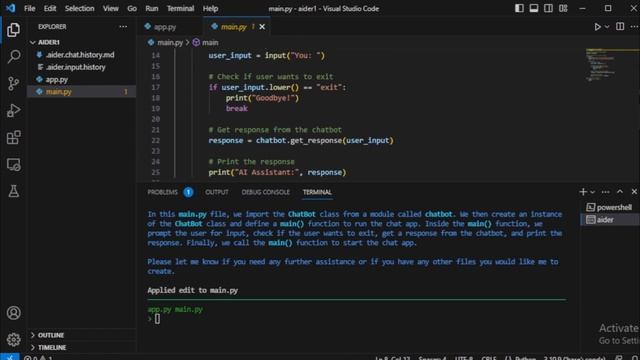Open the Manage gear icon
Image resolution: width=640 pixels, height=360 pixels.
point(13,339)
